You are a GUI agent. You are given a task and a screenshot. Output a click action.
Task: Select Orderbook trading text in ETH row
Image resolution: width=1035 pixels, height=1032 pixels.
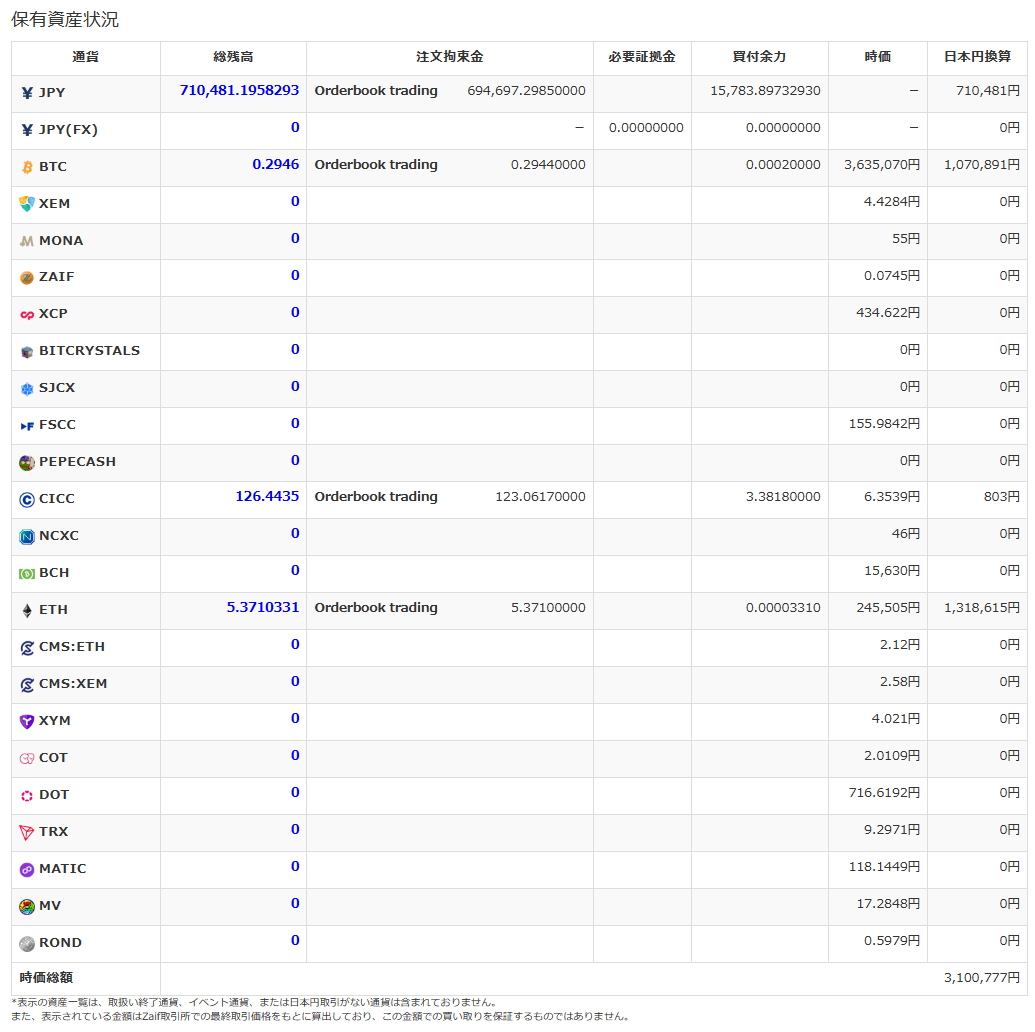(376, 607)
